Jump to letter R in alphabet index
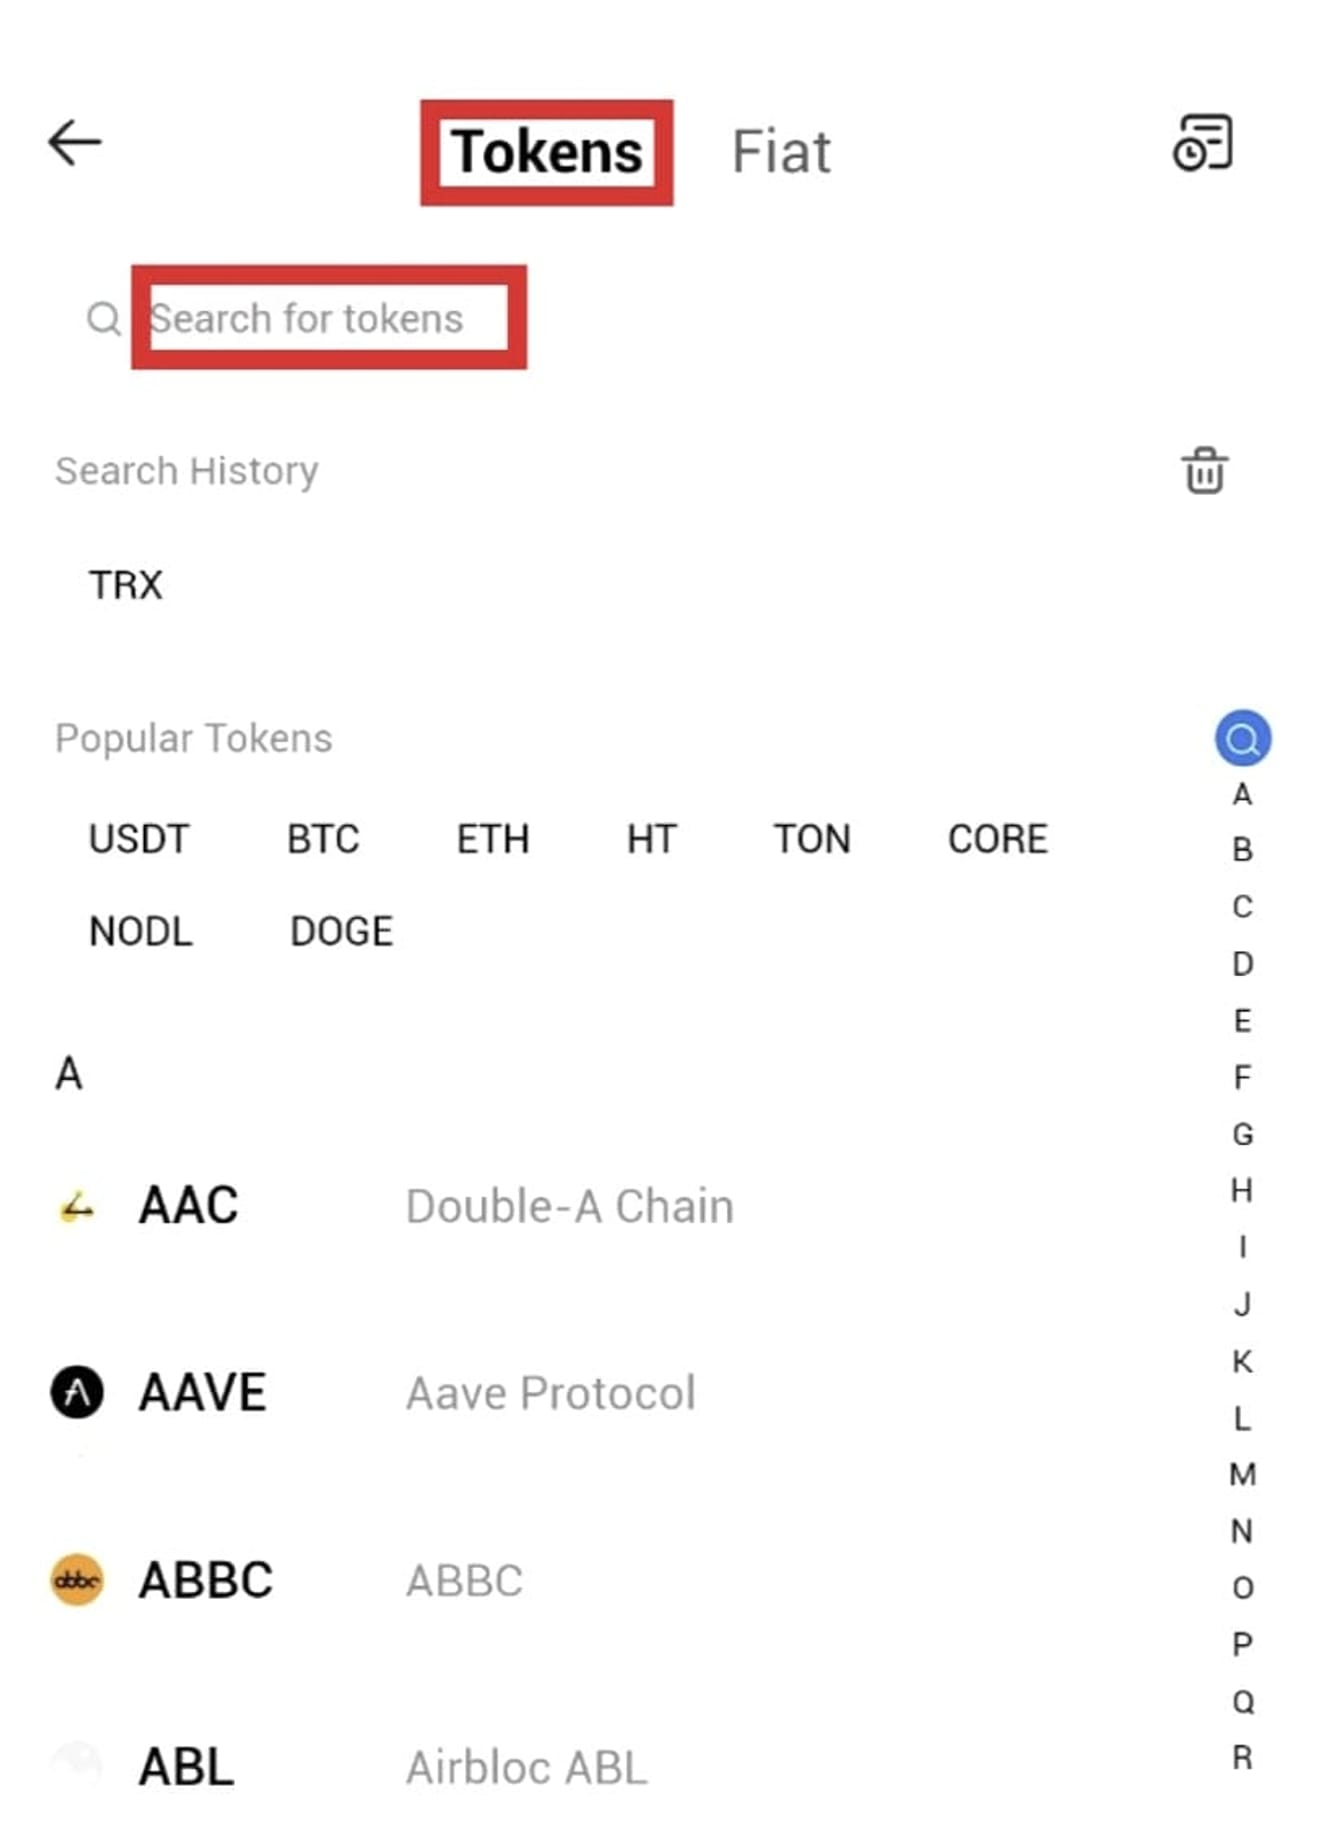This screenshot has height=1826, width=1320. pyautogui.click(x=1242, y=1757)
